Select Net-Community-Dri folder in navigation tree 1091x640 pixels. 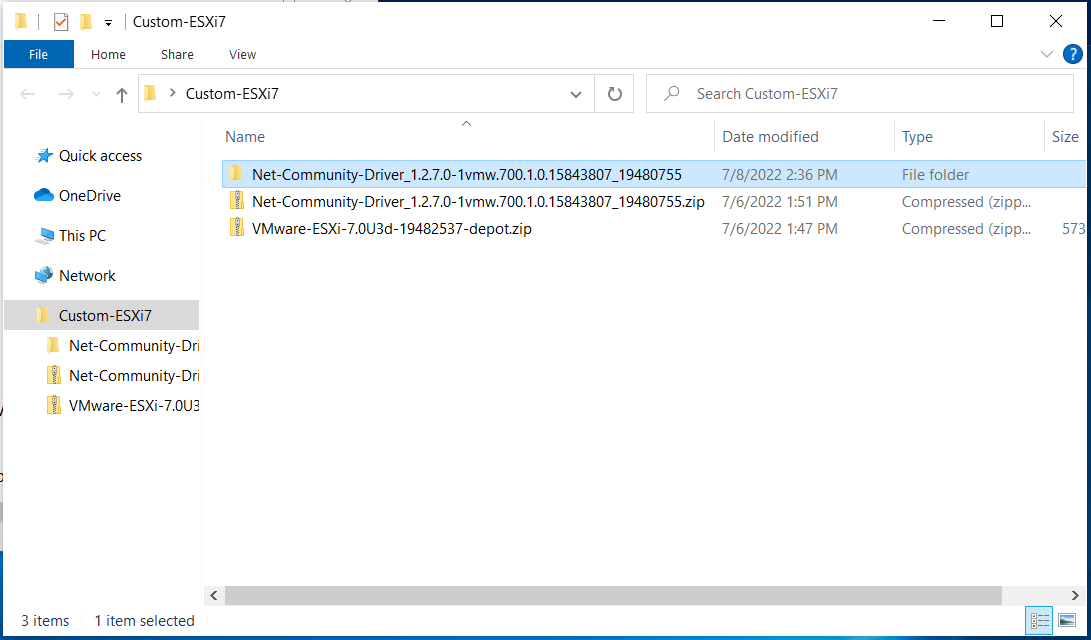tap(134, 346)
